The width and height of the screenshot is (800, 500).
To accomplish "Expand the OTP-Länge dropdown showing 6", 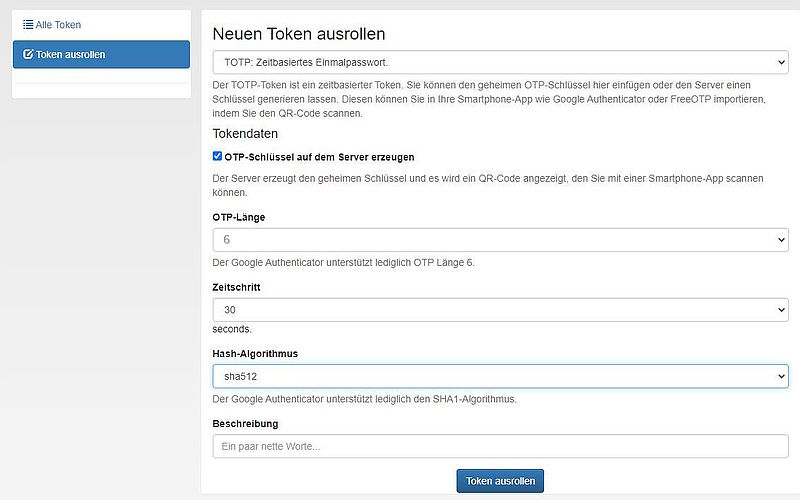I will coord(500,240).
